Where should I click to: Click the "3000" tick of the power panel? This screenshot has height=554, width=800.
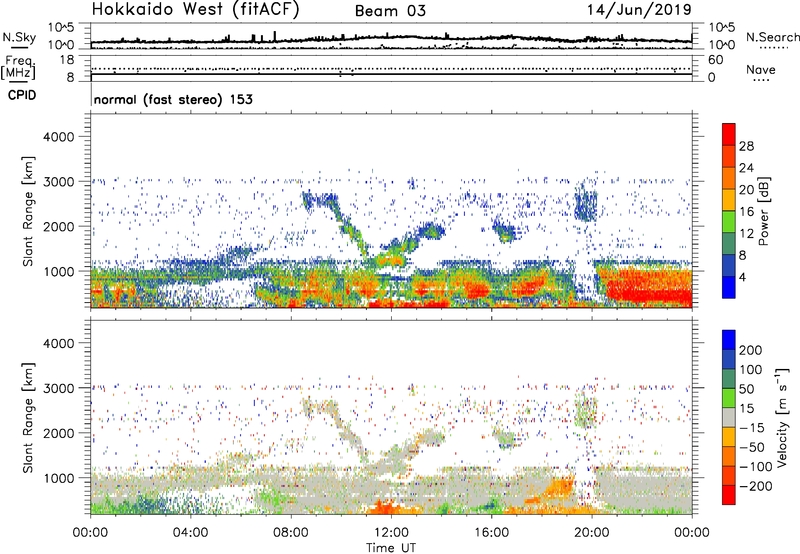point(58,182)
